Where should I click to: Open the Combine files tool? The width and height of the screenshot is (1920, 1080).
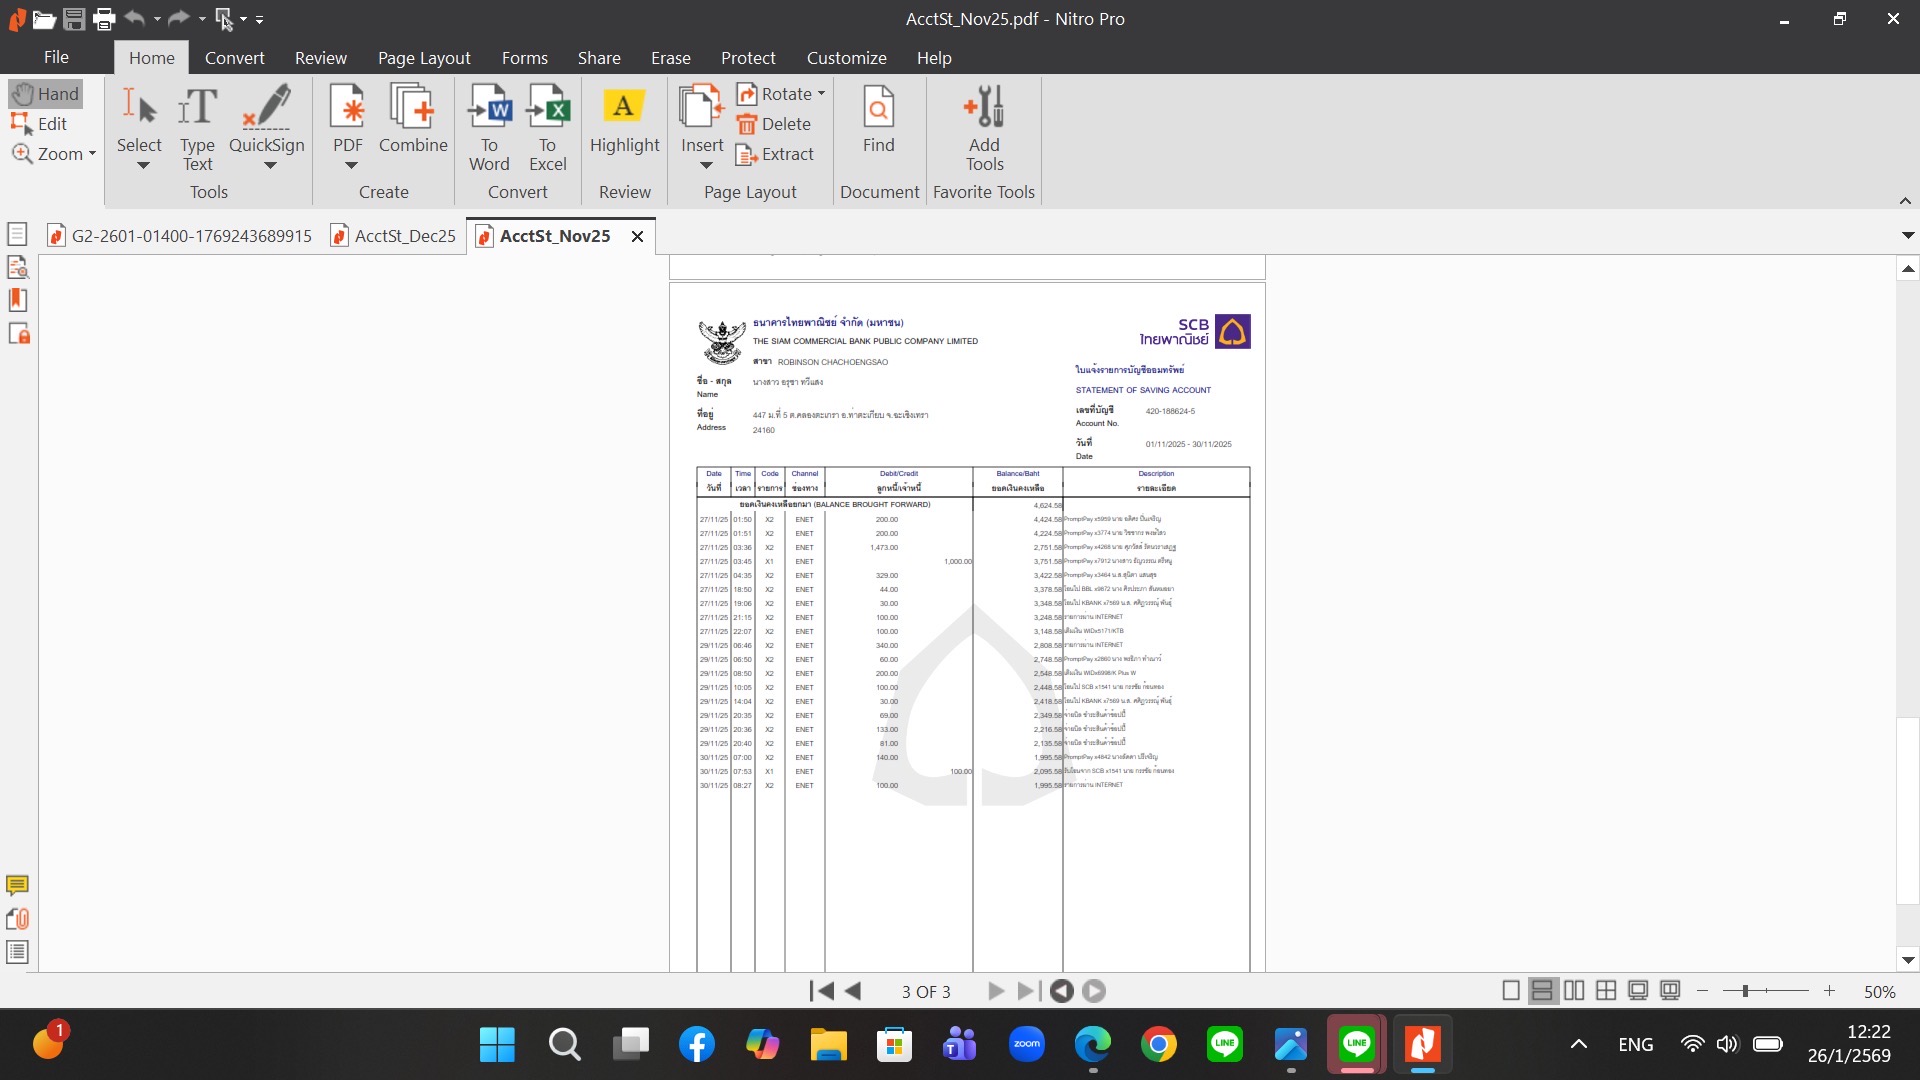click(x=413, y=122)
